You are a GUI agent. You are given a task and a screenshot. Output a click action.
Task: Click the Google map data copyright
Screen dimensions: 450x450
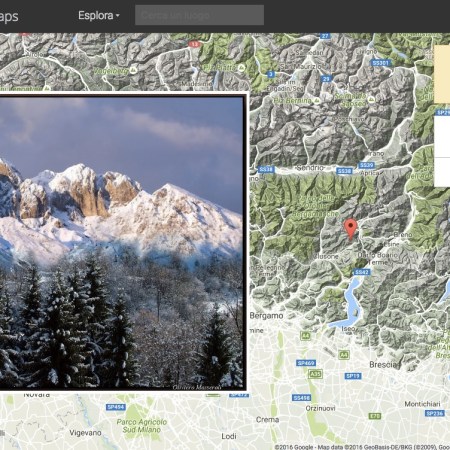(362, 447)
